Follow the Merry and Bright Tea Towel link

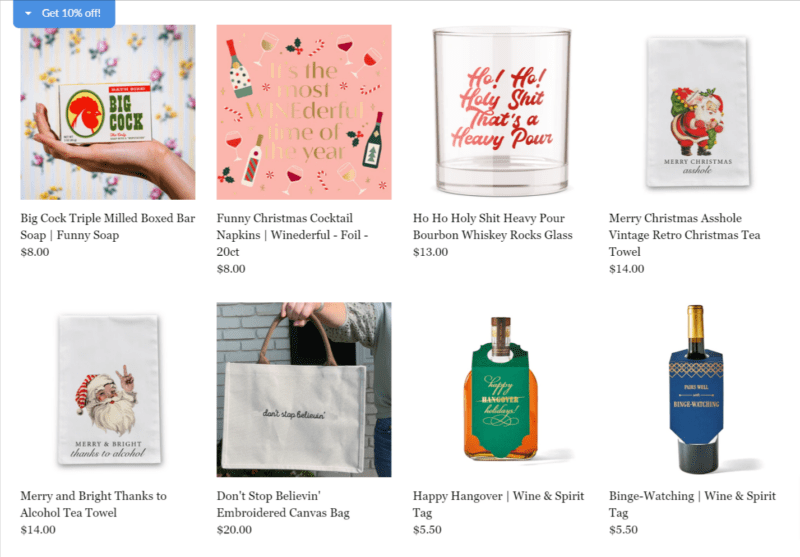pos(93,504)
